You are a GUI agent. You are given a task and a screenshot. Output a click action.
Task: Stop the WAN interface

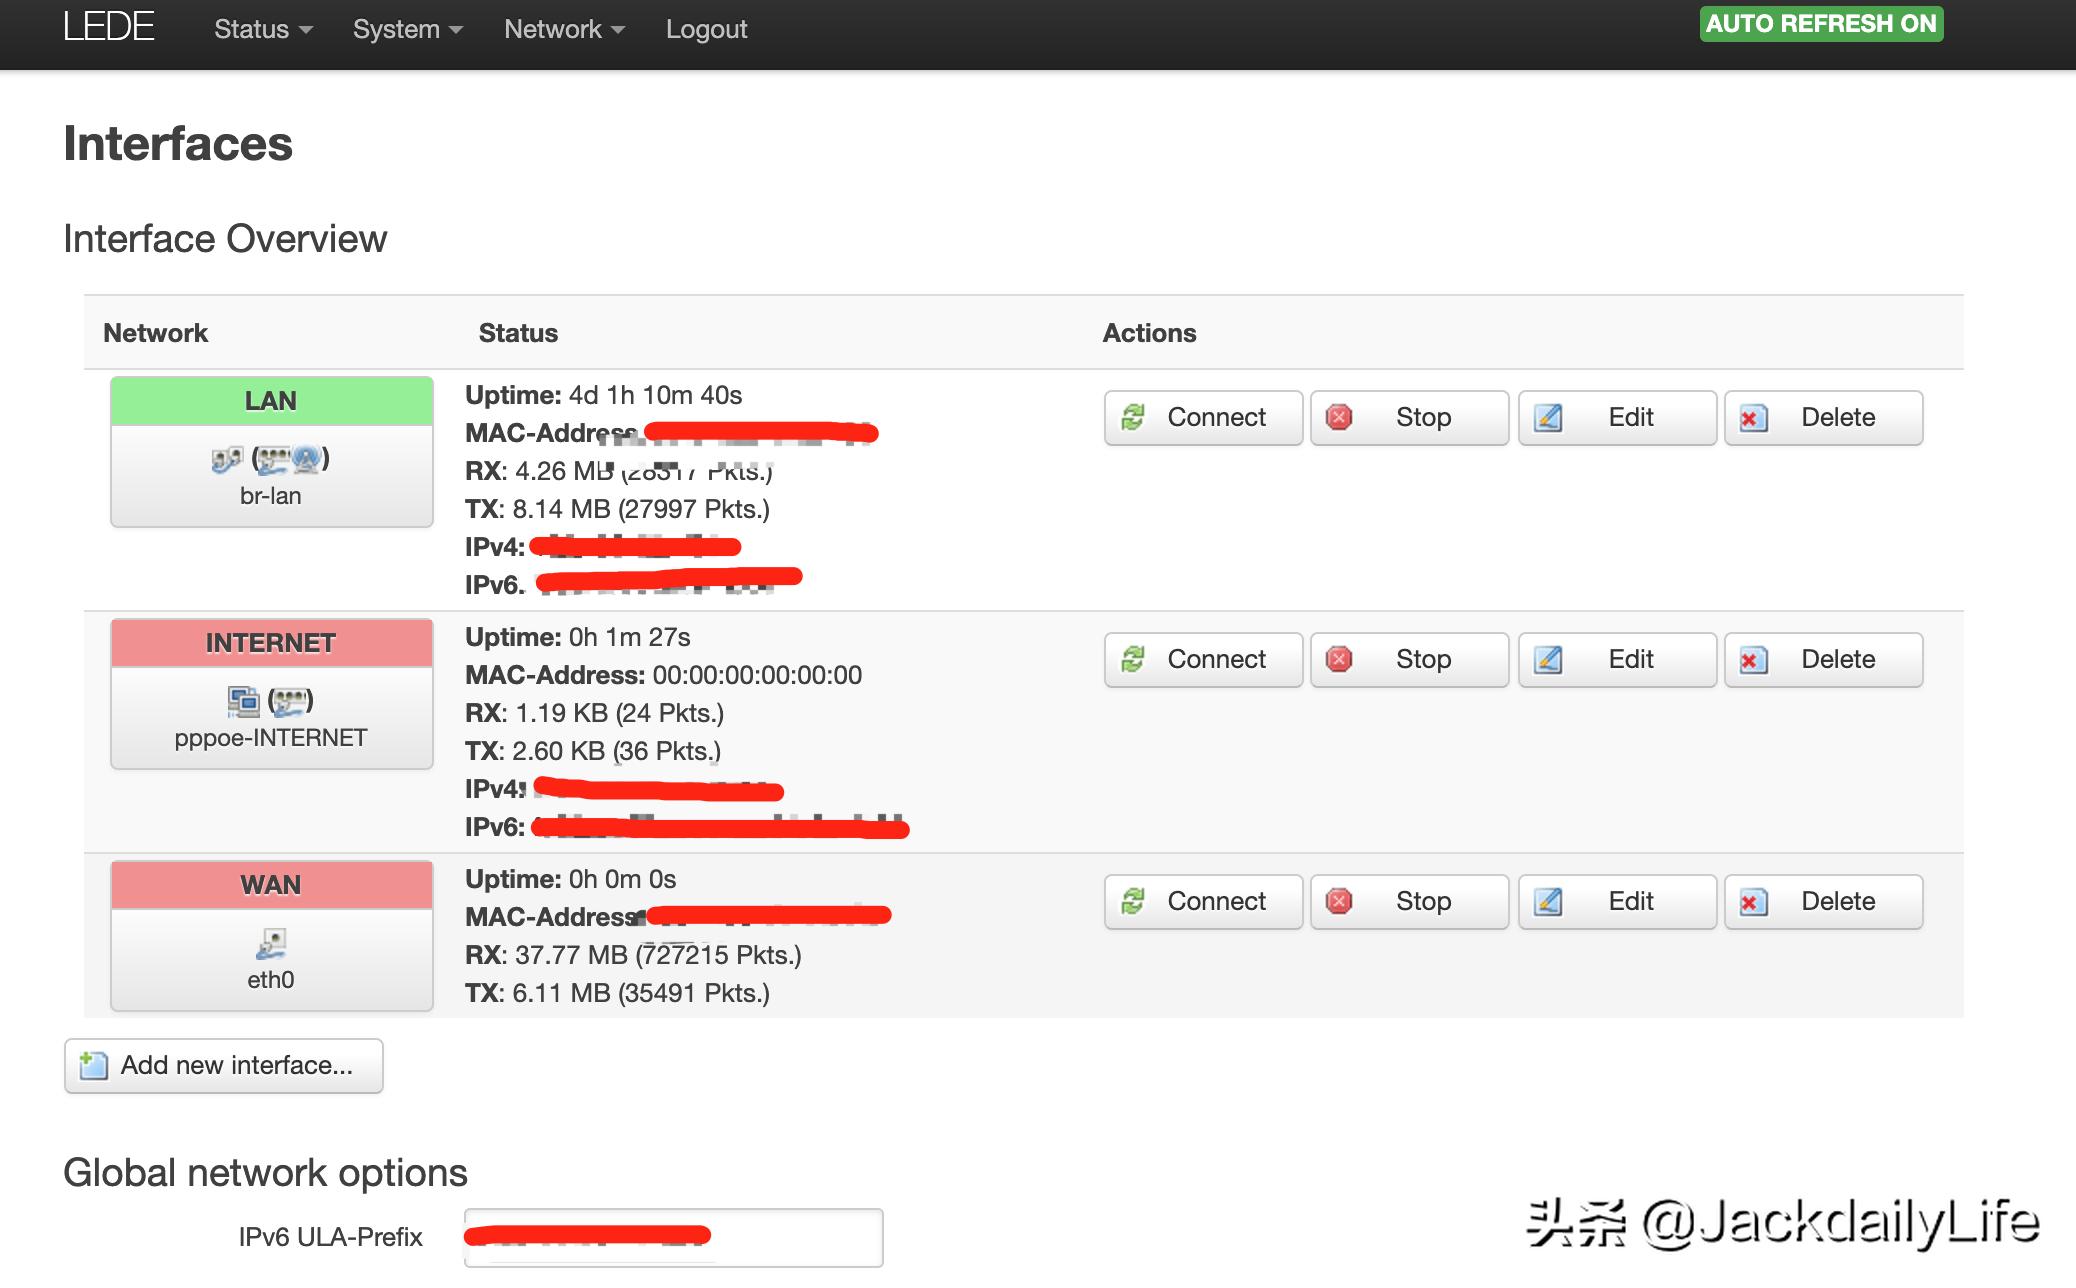pyautogui.click(x=1409, y=901)
